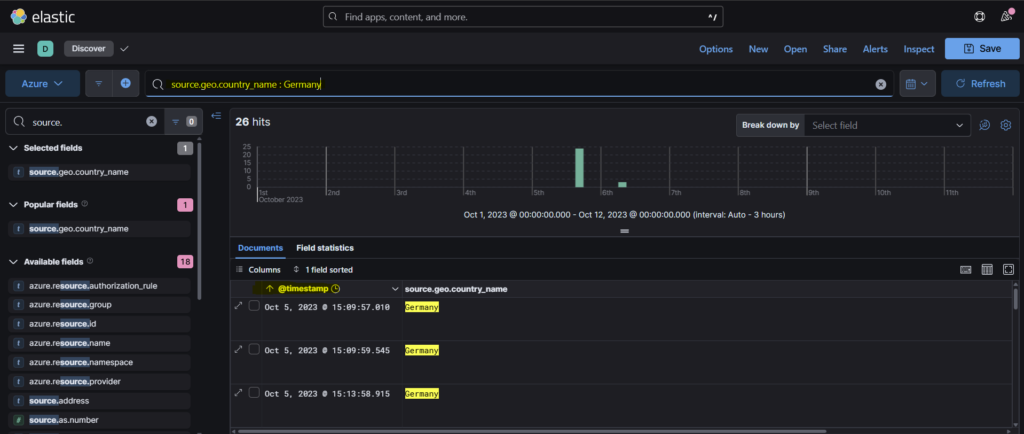The height and width of the screenshot is (434, 1024).
Task: Open the Inspect menu item
Action: pos(918,49)
